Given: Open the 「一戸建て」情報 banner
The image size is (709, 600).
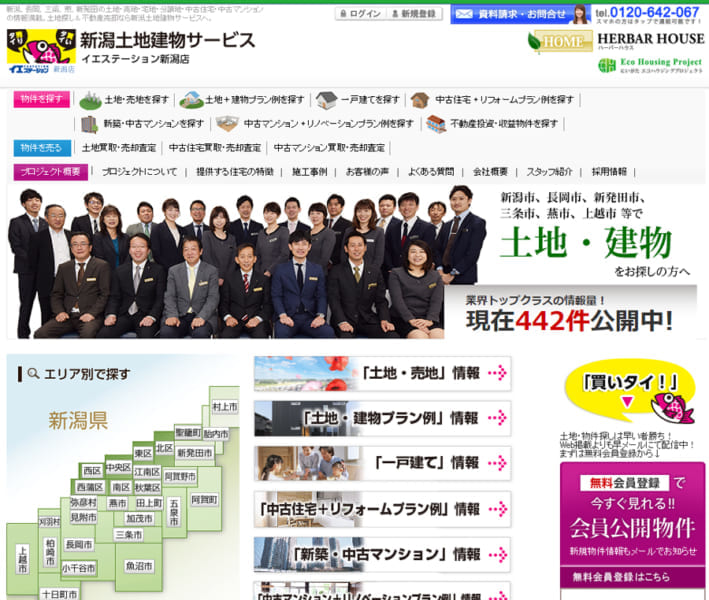Looking at the screenshot, I should tap(383, 463).
